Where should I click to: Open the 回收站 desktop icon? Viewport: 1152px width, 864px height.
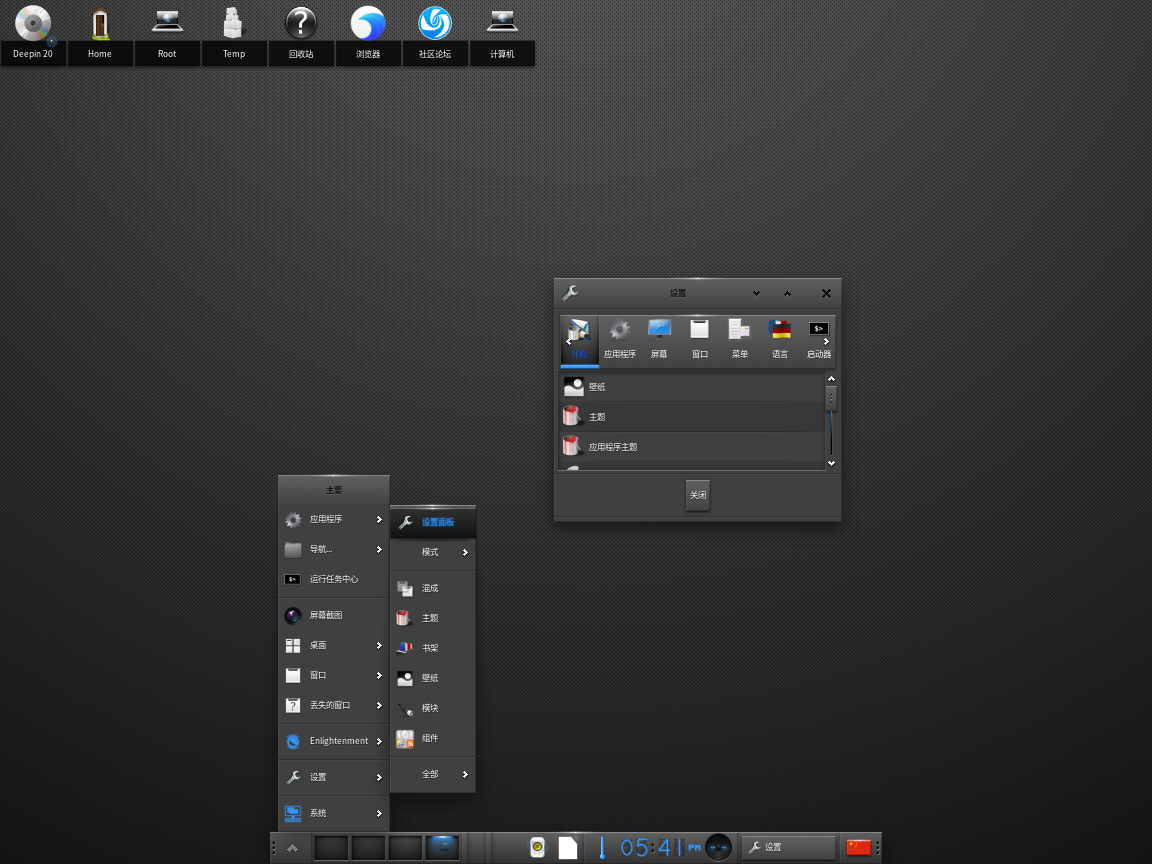tap(301, 24)
